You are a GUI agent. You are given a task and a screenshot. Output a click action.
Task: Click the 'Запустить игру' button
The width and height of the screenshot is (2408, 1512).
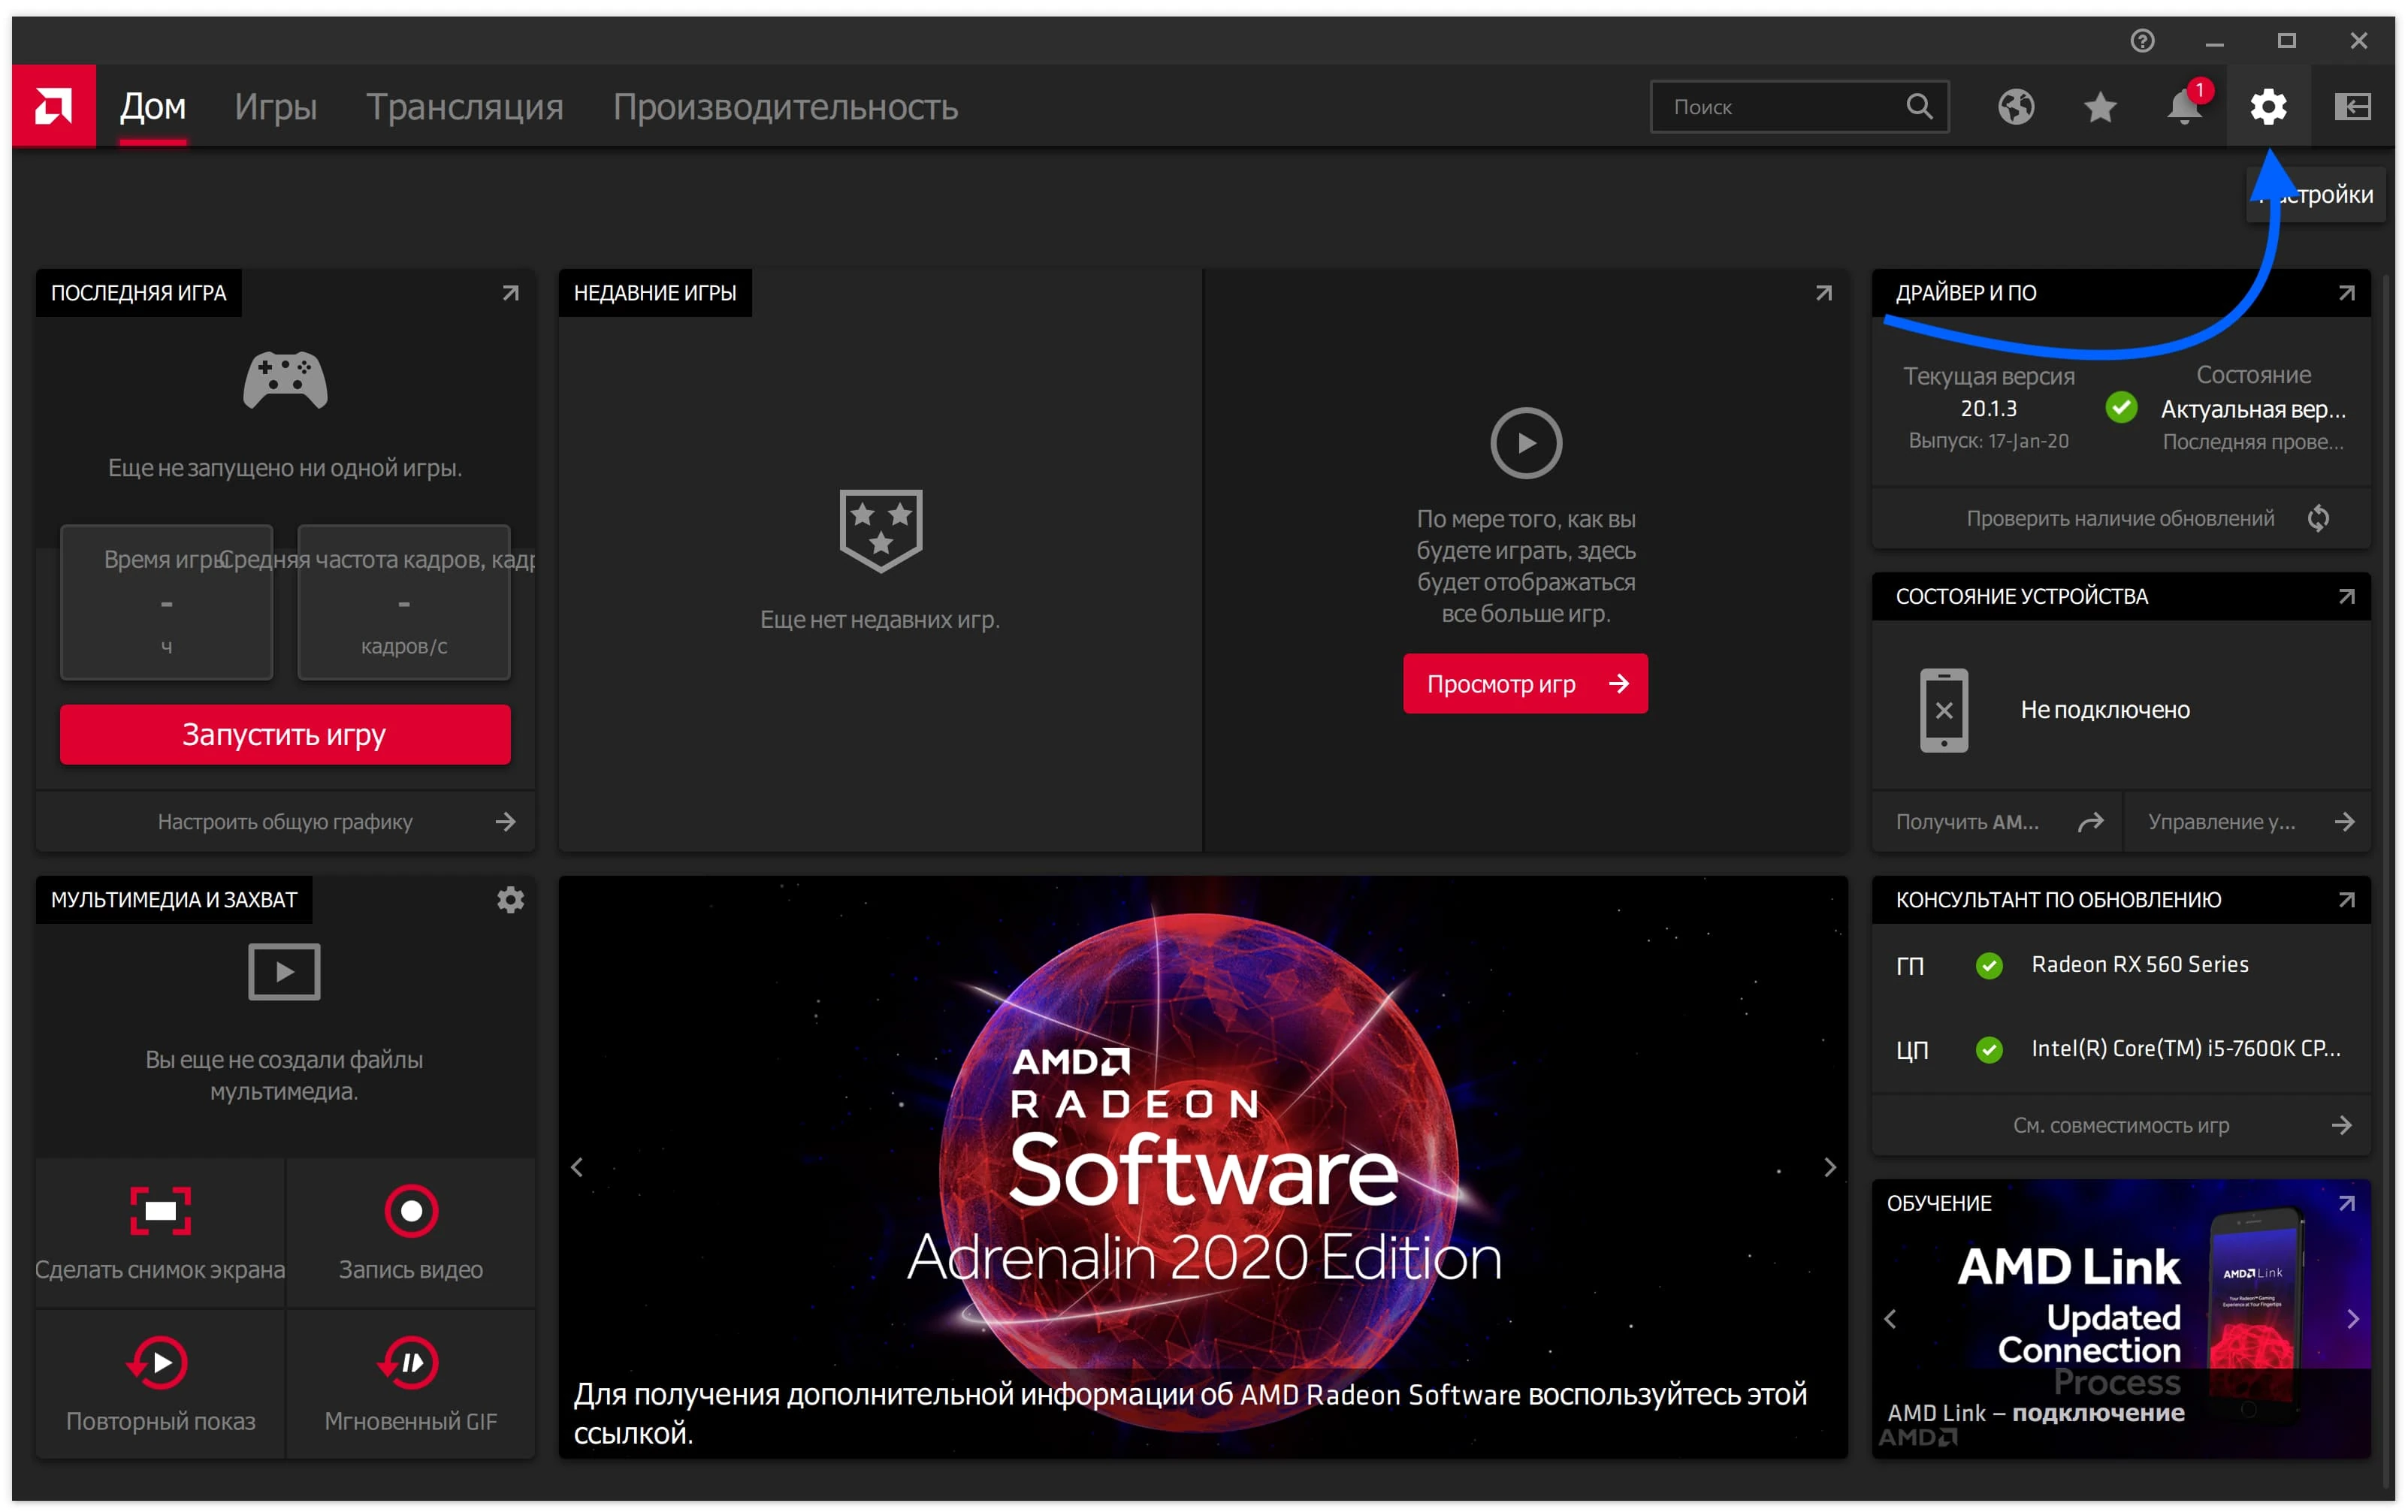click(x=284, y=734)
